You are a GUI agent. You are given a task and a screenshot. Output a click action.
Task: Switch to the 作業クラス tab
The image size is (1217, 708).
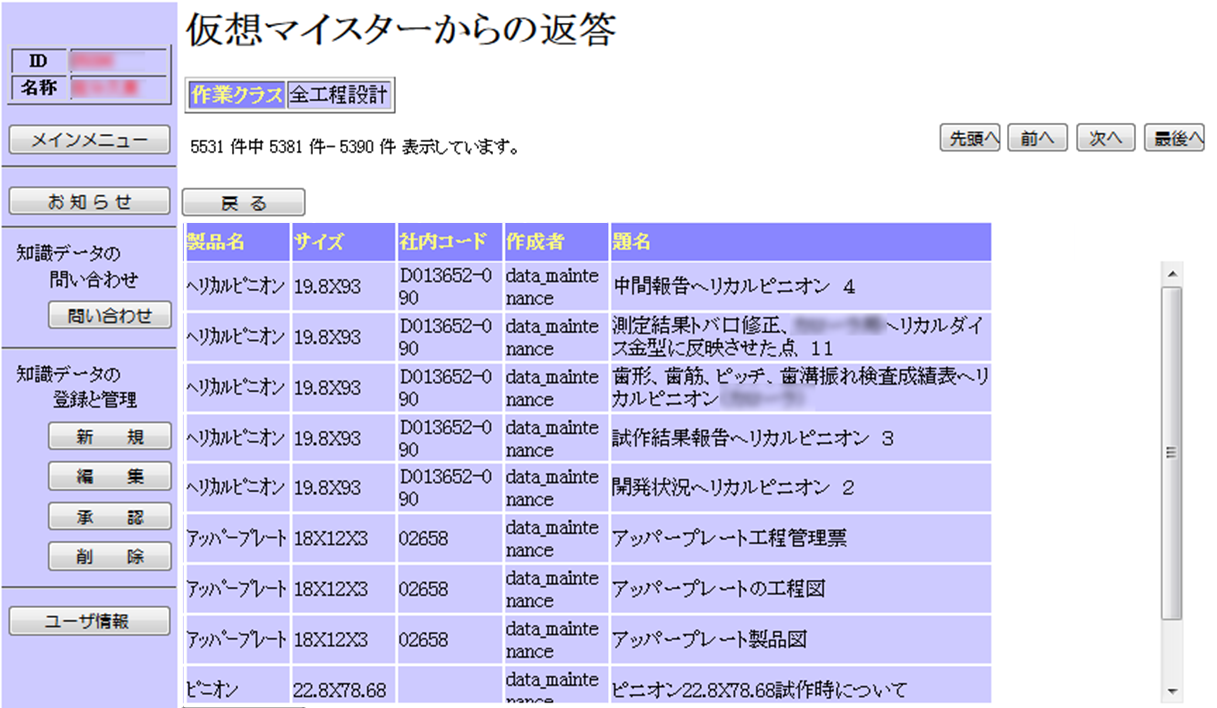(237, 95)
